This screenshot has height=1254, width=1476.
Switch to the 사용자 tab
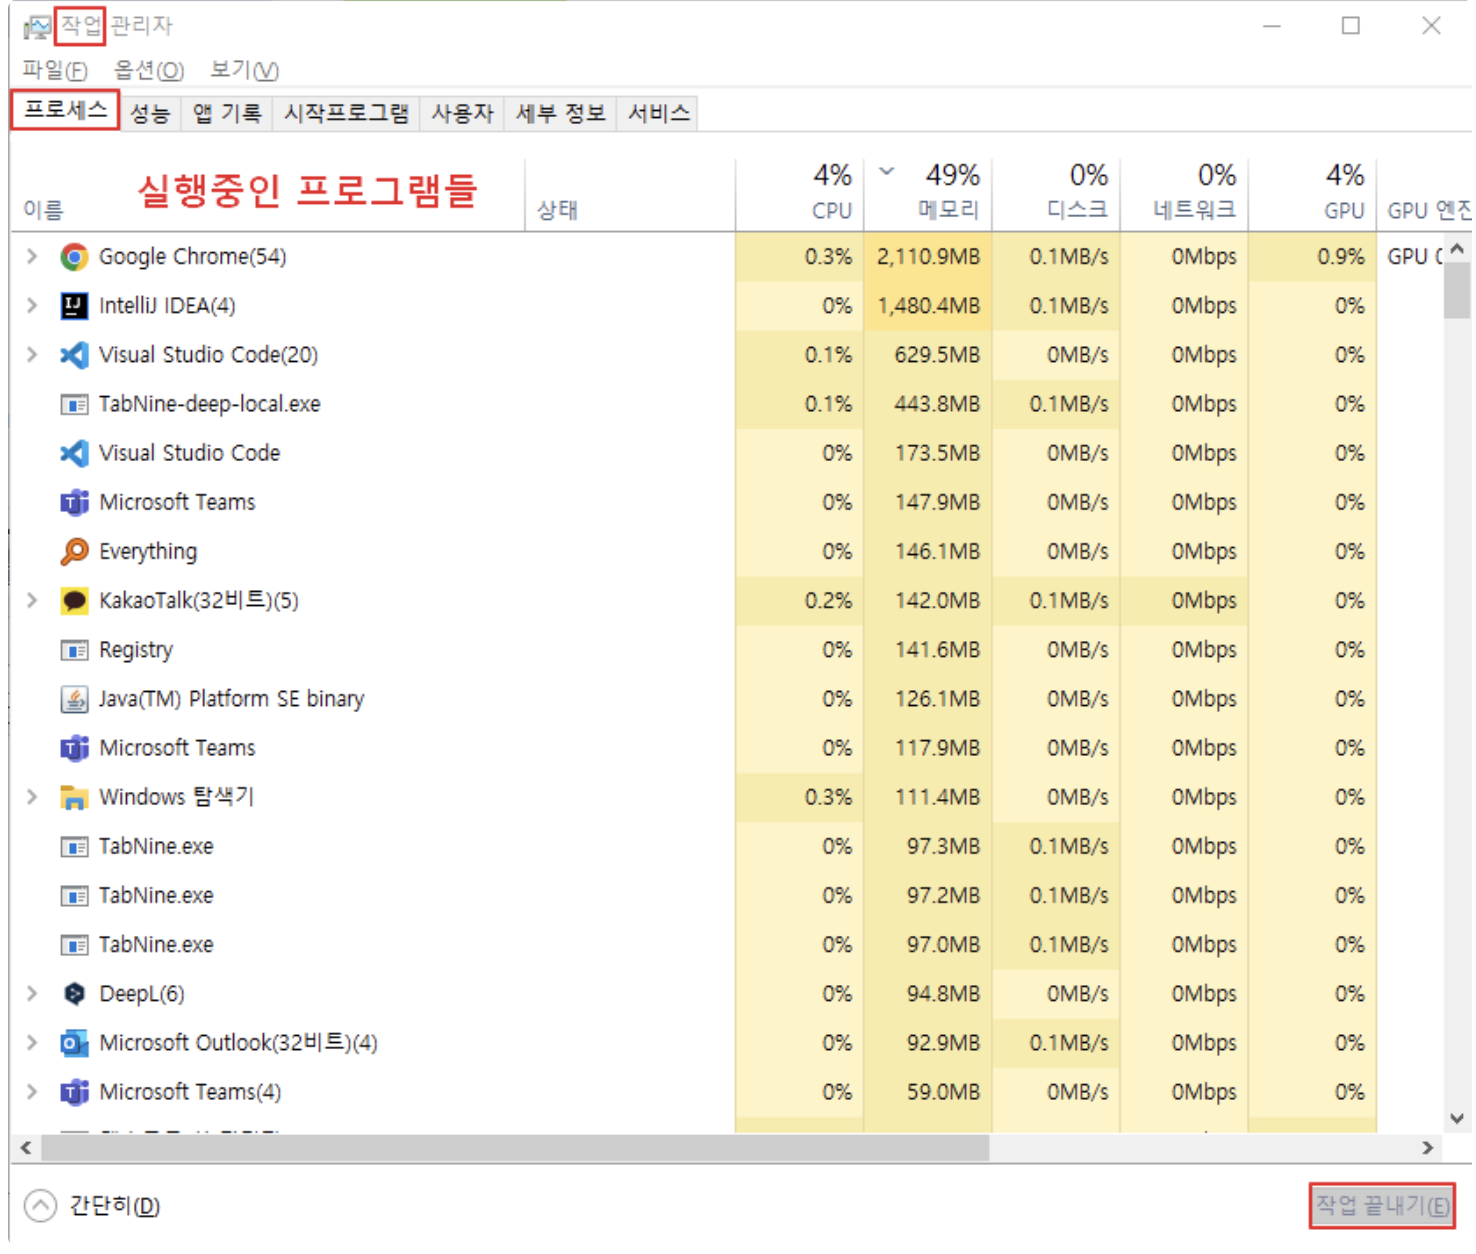[x=463, y=113]
